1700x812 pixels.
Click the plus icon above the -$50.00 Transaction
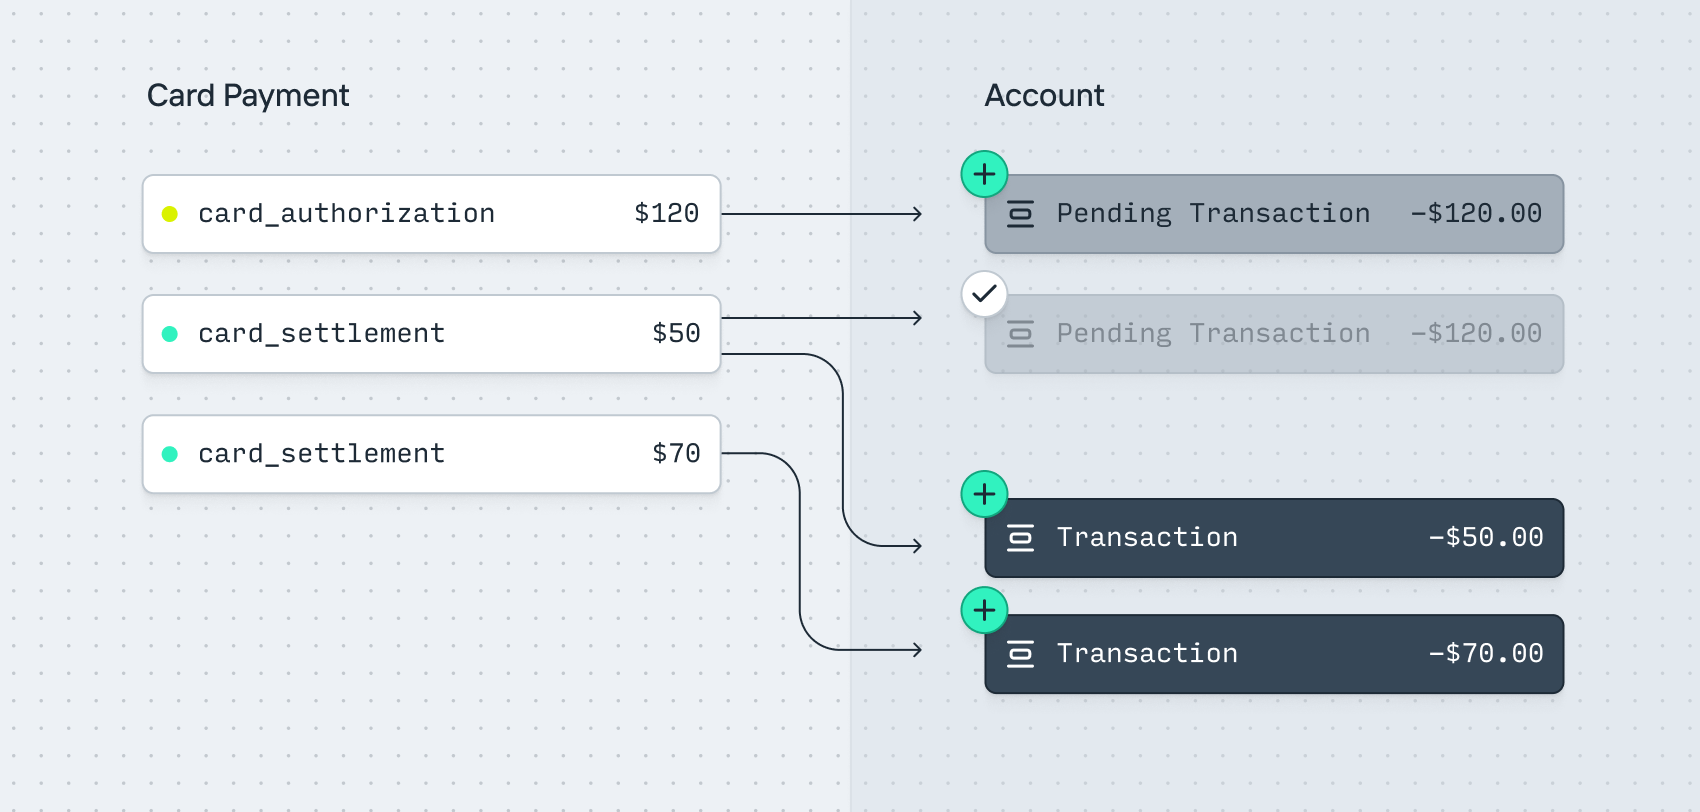pyautogui.click(x=984, y=494)
